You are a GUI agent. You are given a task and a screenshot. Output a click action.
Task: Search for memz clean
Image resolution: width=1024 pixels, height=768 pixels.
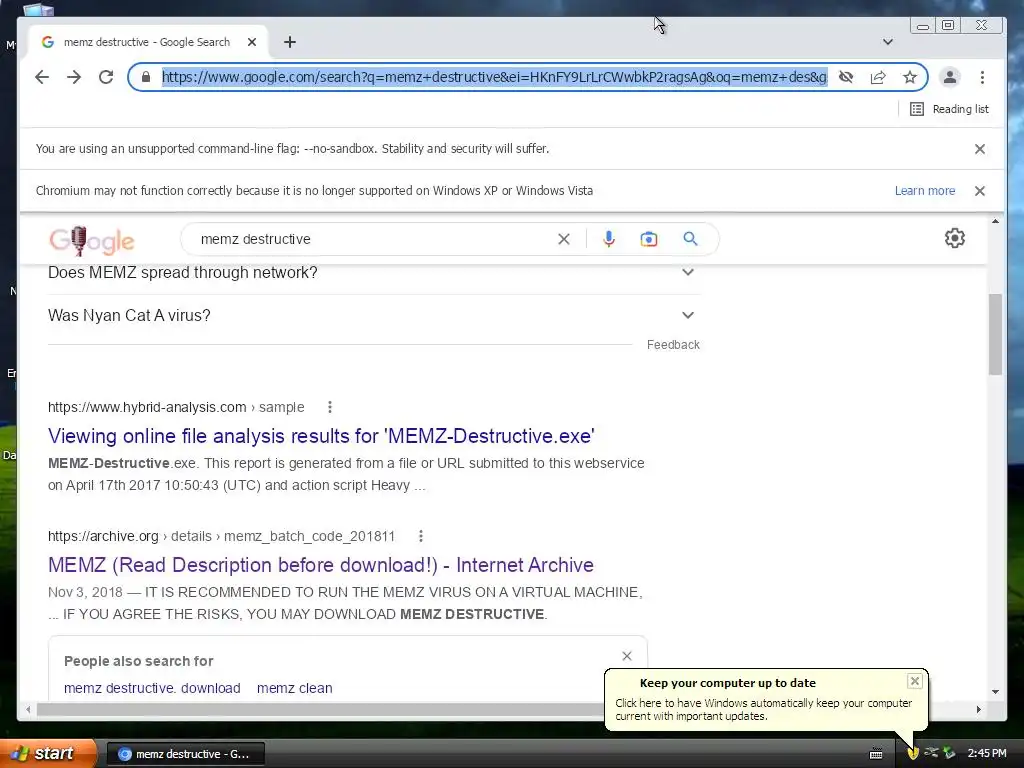tap(295, 688)
